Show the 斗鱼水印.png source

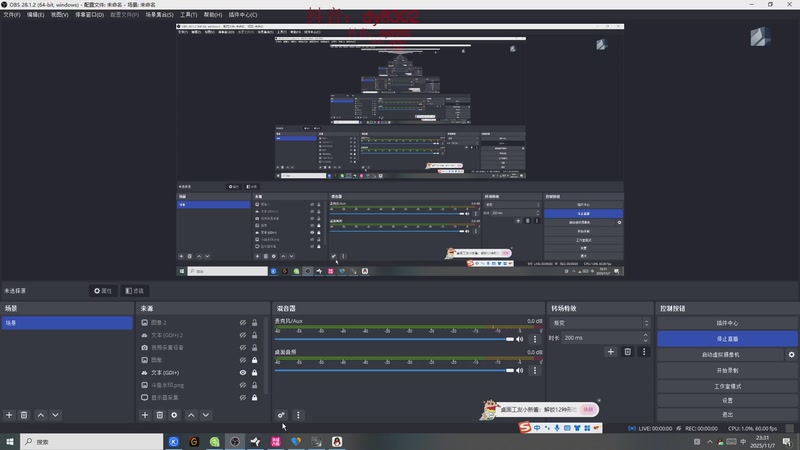point(243,385)
